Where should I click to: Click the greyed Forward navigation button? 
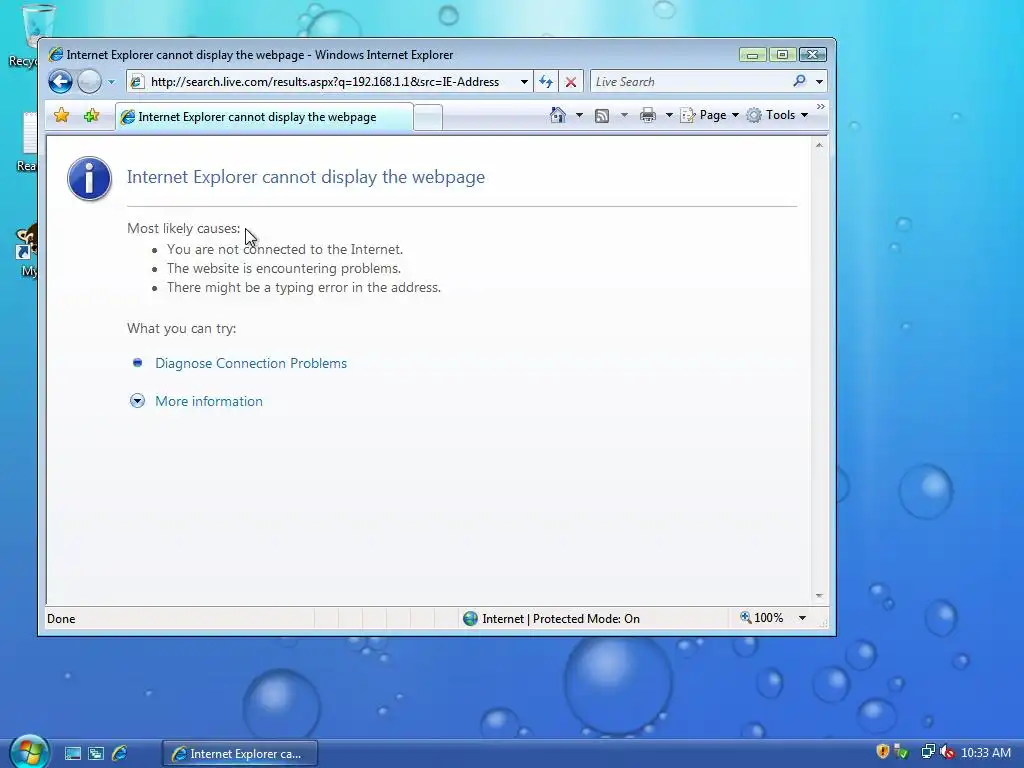[x=89, y=82]
